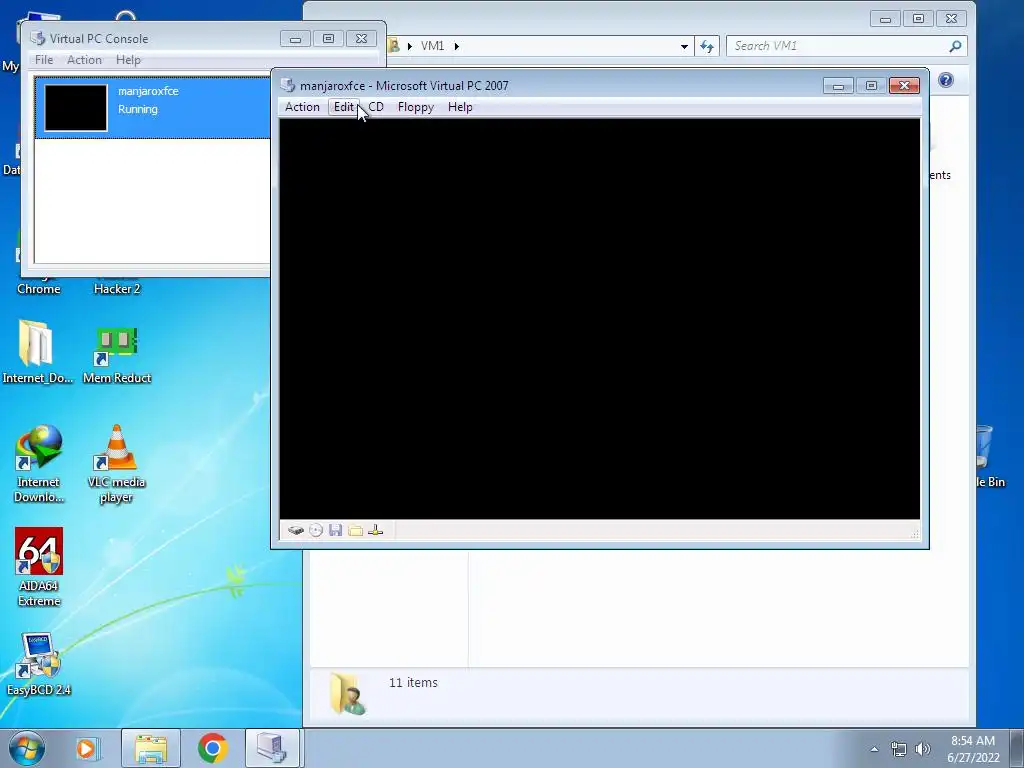This screenshot has width=1024, height=768.
Task: Click the 11 items status text
Action: tap(413, 682)
